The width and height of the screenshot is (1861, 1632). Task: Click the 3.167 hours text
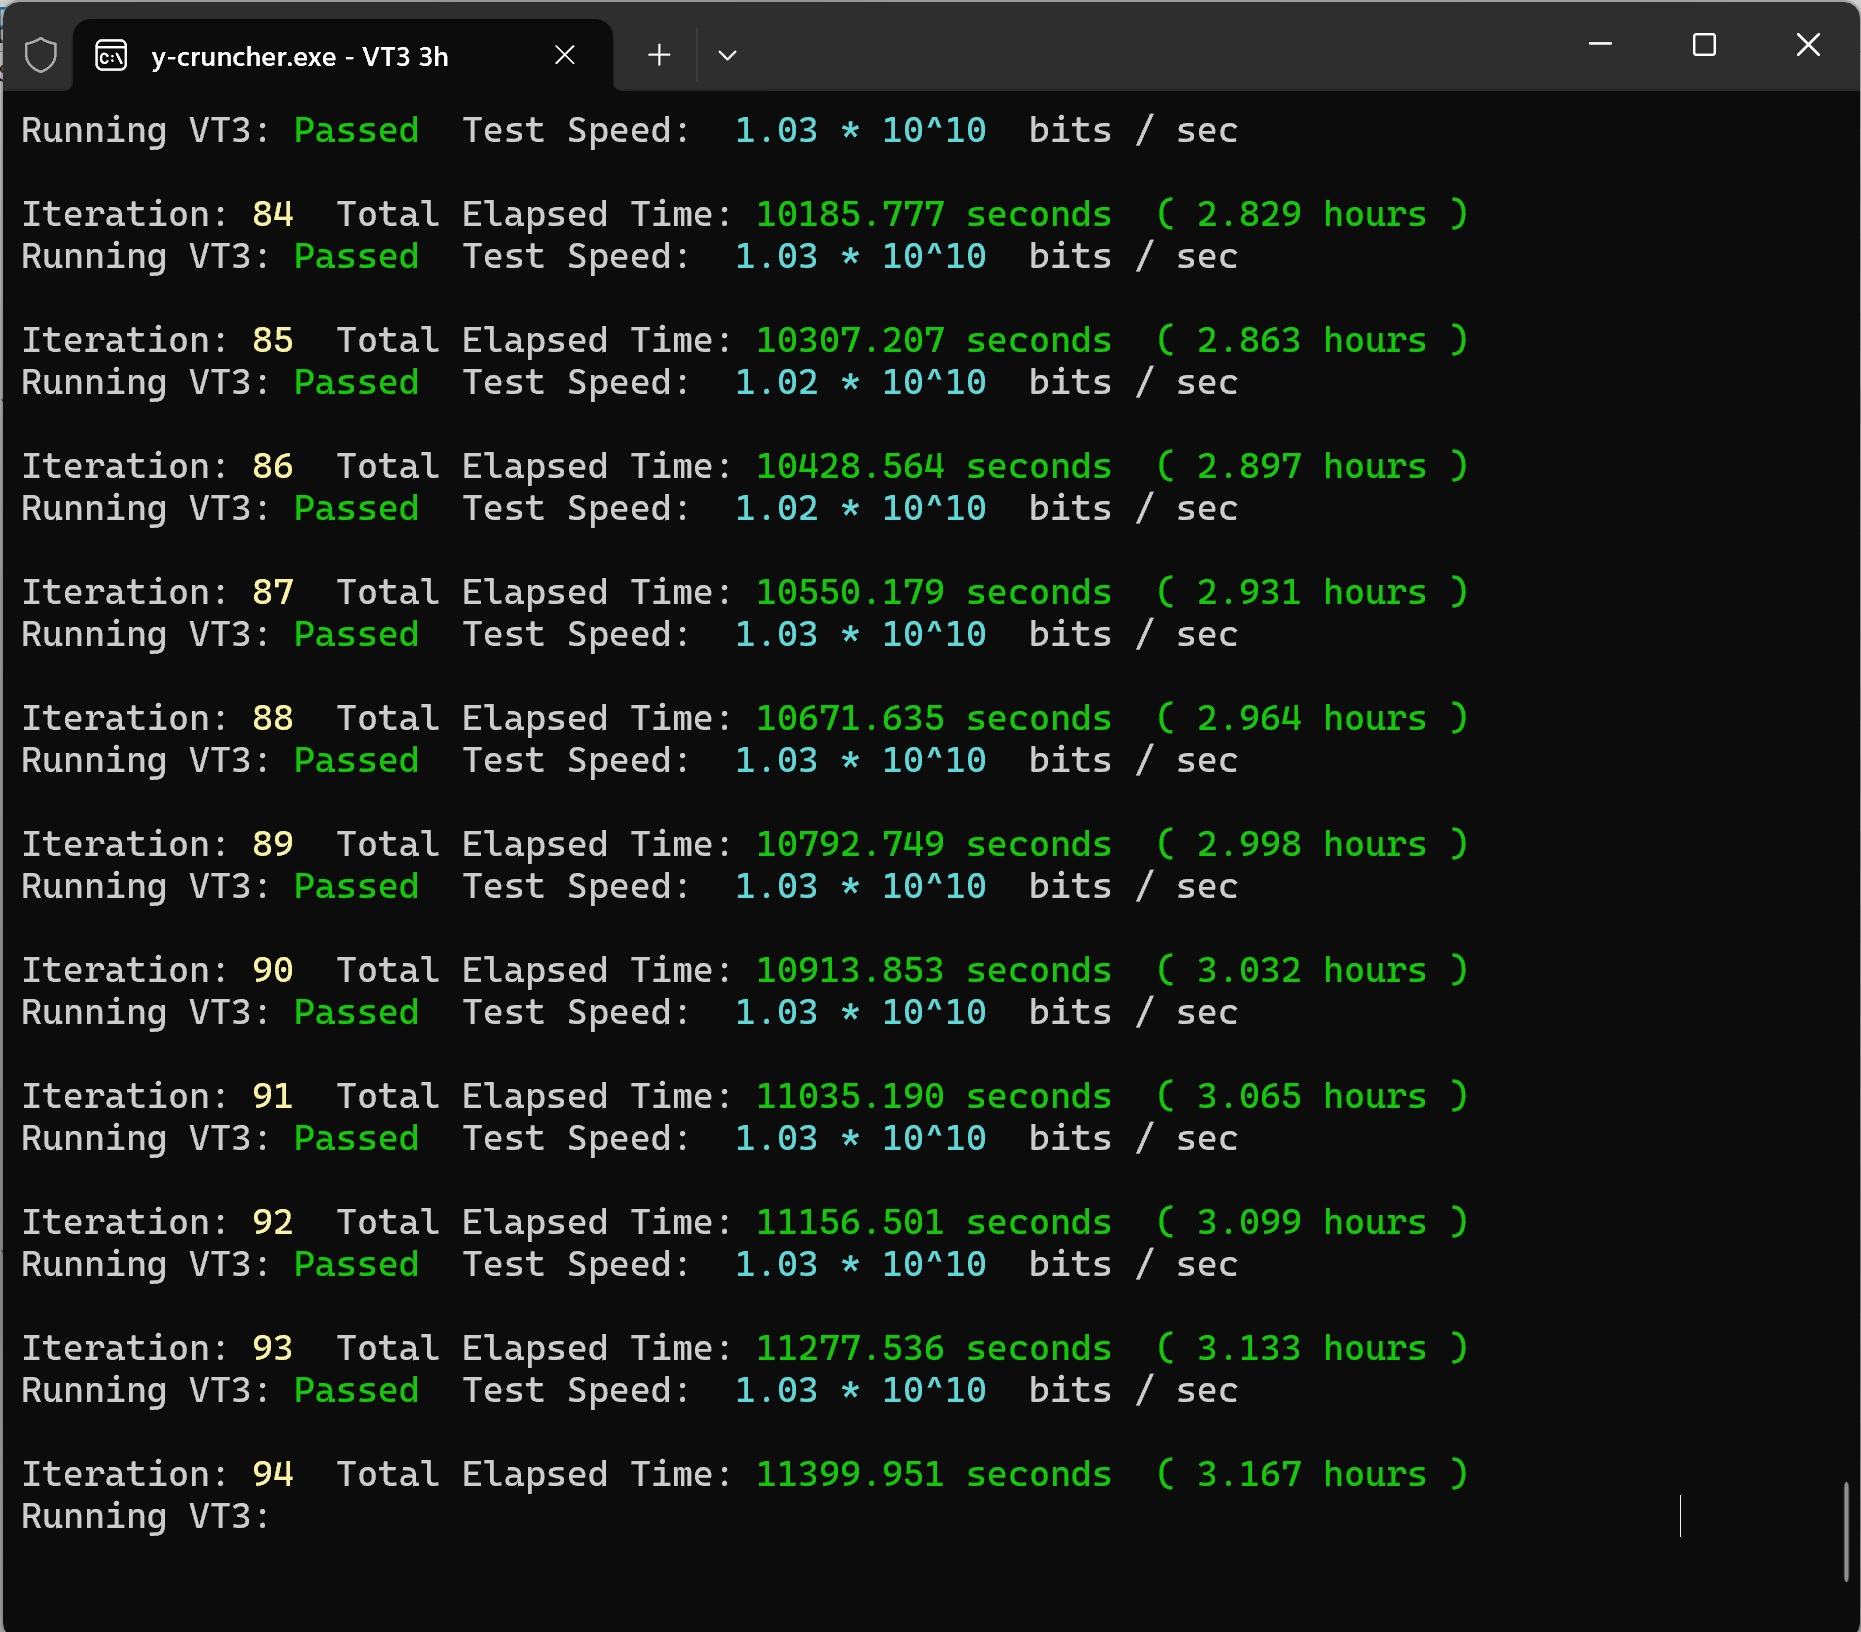click(x=1311, y=1475)
